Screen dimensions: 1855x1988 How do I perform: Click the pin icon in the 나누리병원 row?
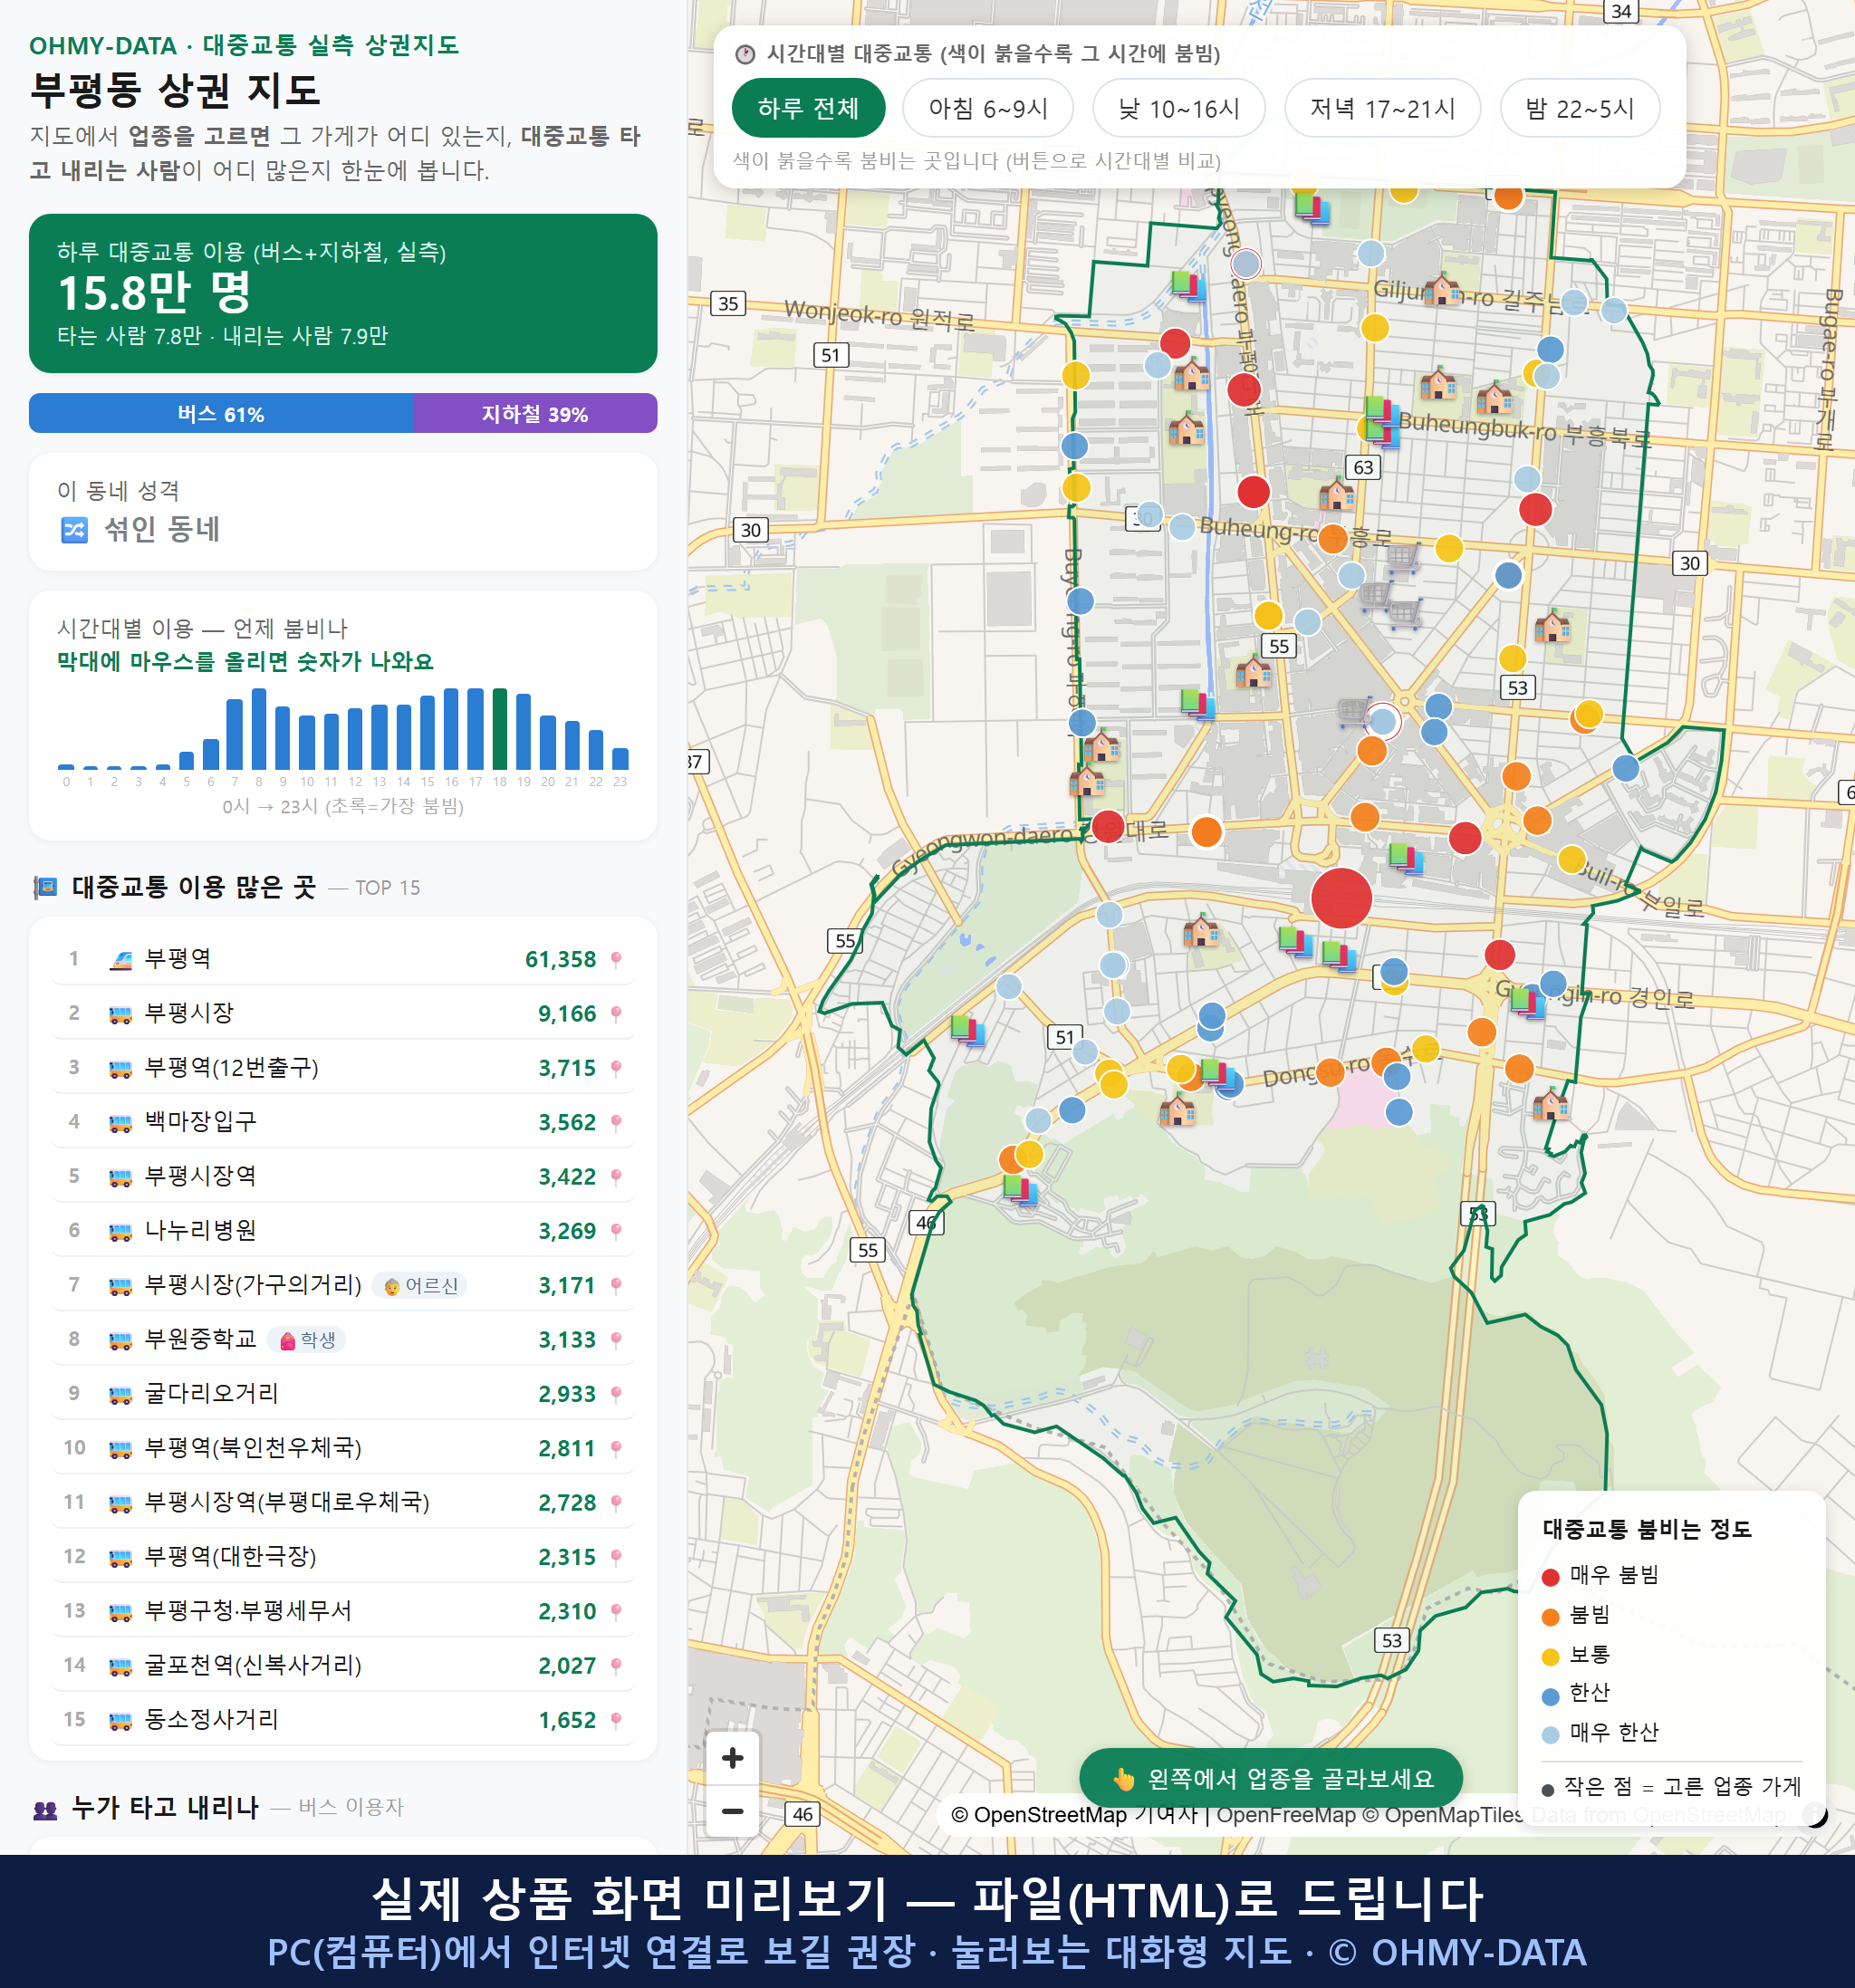616,1231
